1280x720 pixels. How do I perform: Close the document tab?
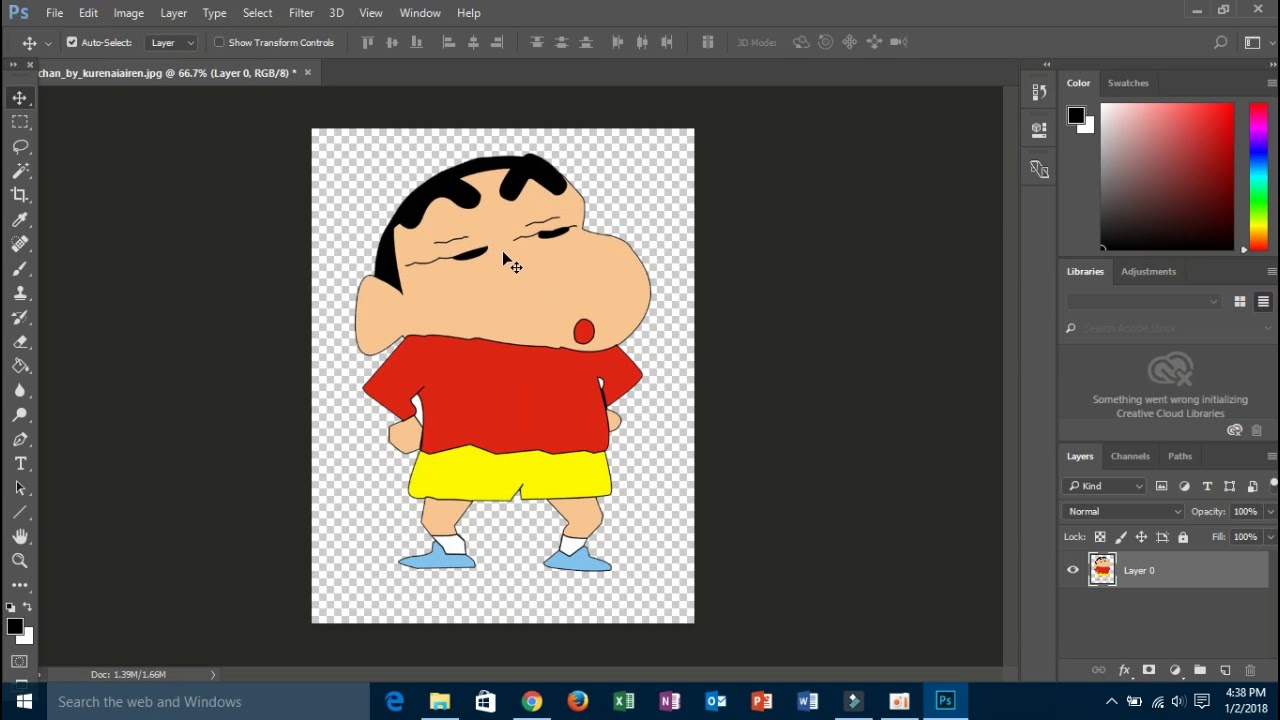click(308, 72)
